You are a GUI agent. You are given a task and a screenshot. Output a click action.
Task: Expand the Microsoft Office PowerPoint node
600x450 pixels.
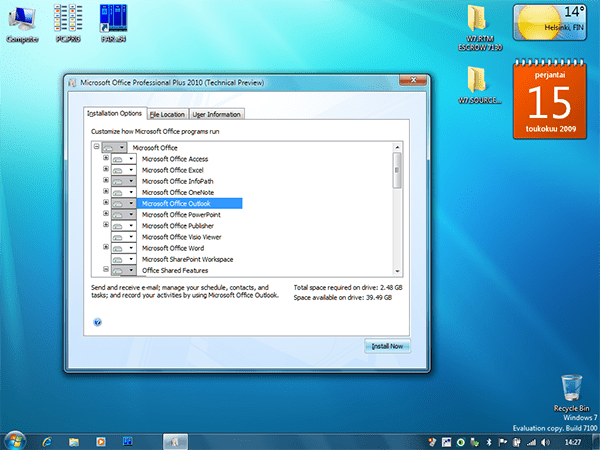(106, 213)
